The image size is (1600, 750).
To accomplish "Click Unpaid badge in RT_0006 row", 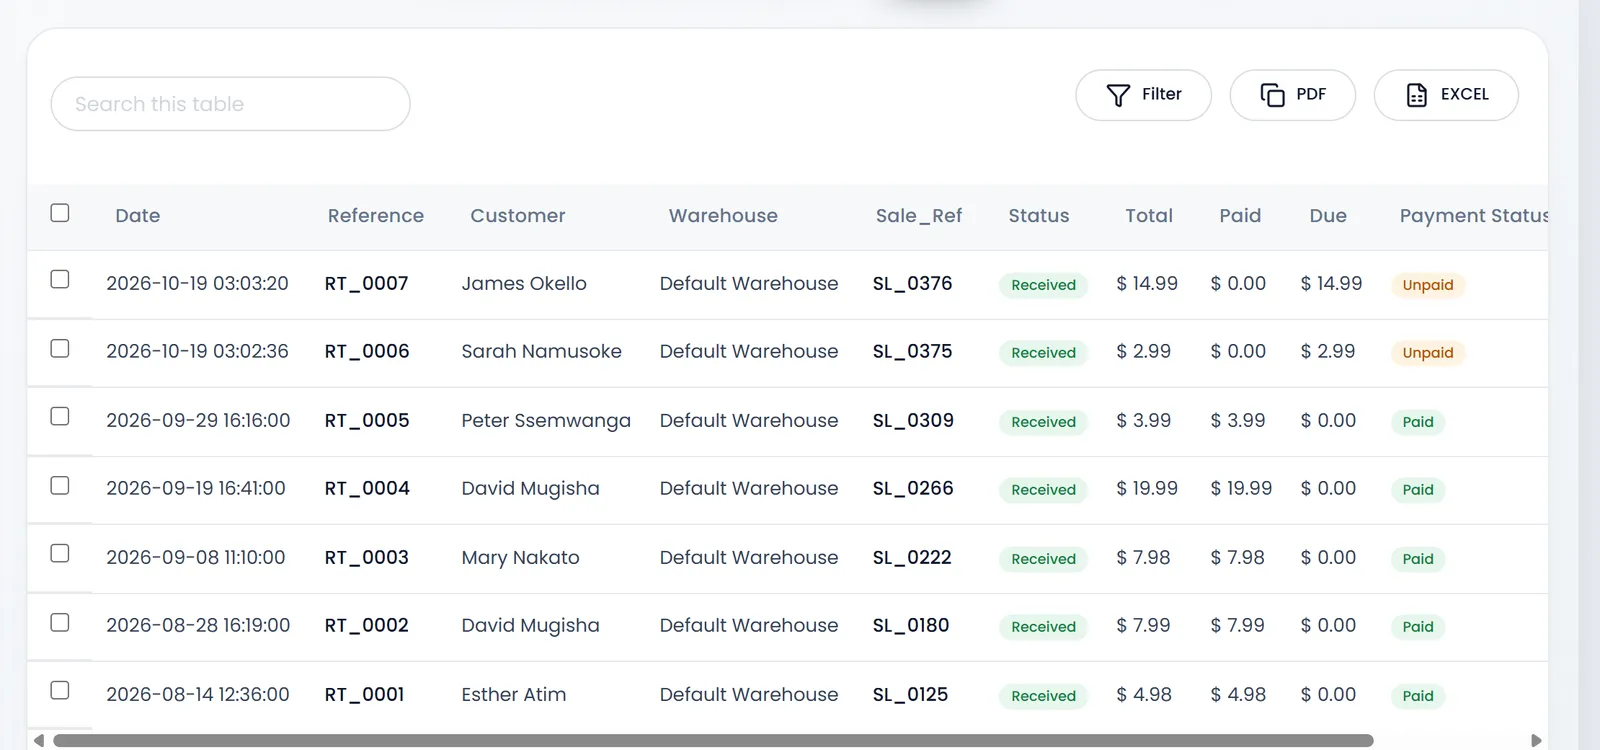I will coord(1428,353).
